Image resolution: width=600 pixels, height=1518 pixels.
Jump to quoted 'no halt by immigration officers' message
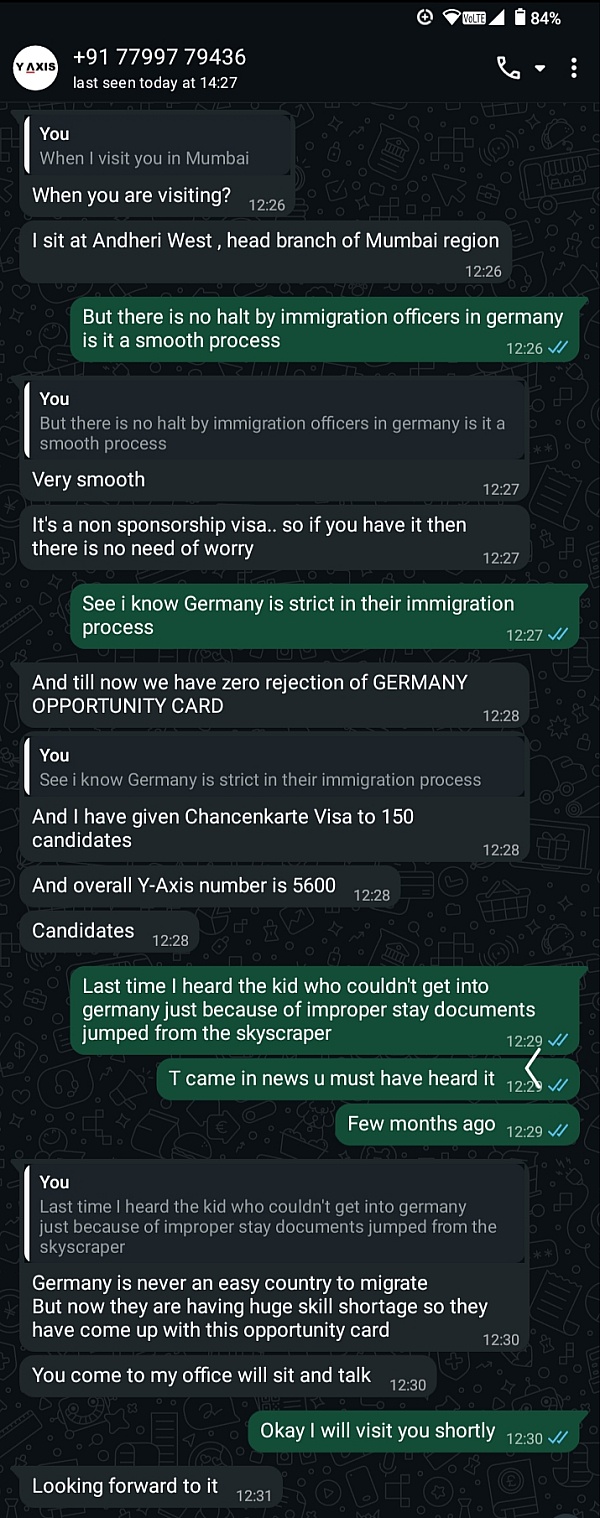[x=272, y=421]
